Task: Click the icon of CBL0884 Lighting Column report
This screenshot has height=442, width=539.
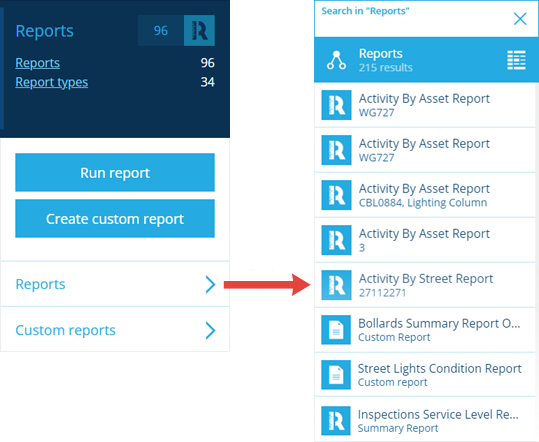Action: [x=336, y=195]
